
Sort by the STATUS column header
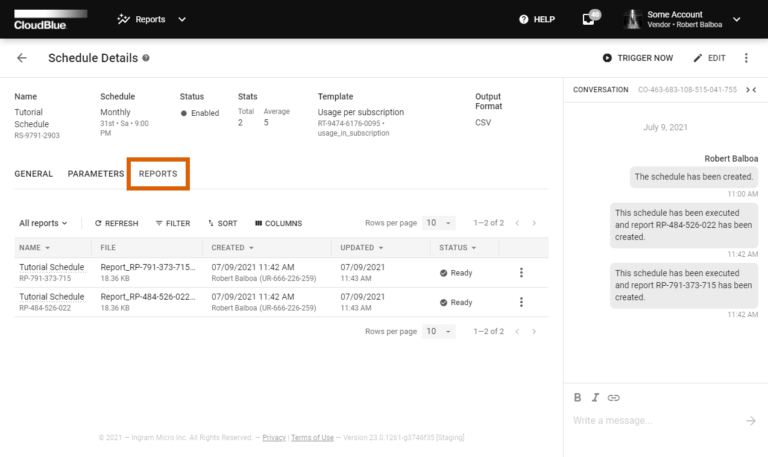click(457, 248)
